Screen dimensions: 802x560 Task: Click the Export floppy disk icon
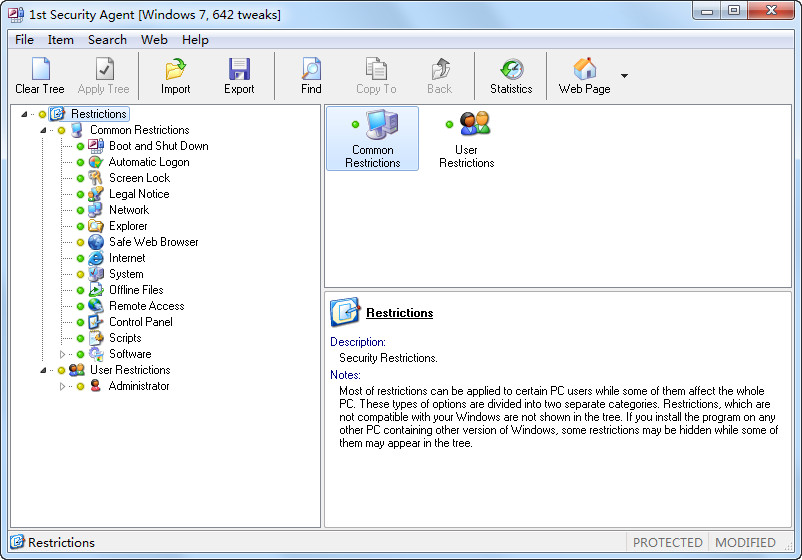(x=239, y=69)
